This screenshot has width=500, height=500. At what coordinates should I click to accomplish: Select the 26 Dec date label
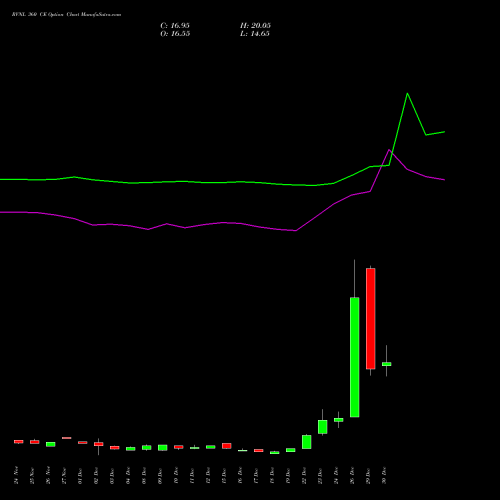pos(352,475)
